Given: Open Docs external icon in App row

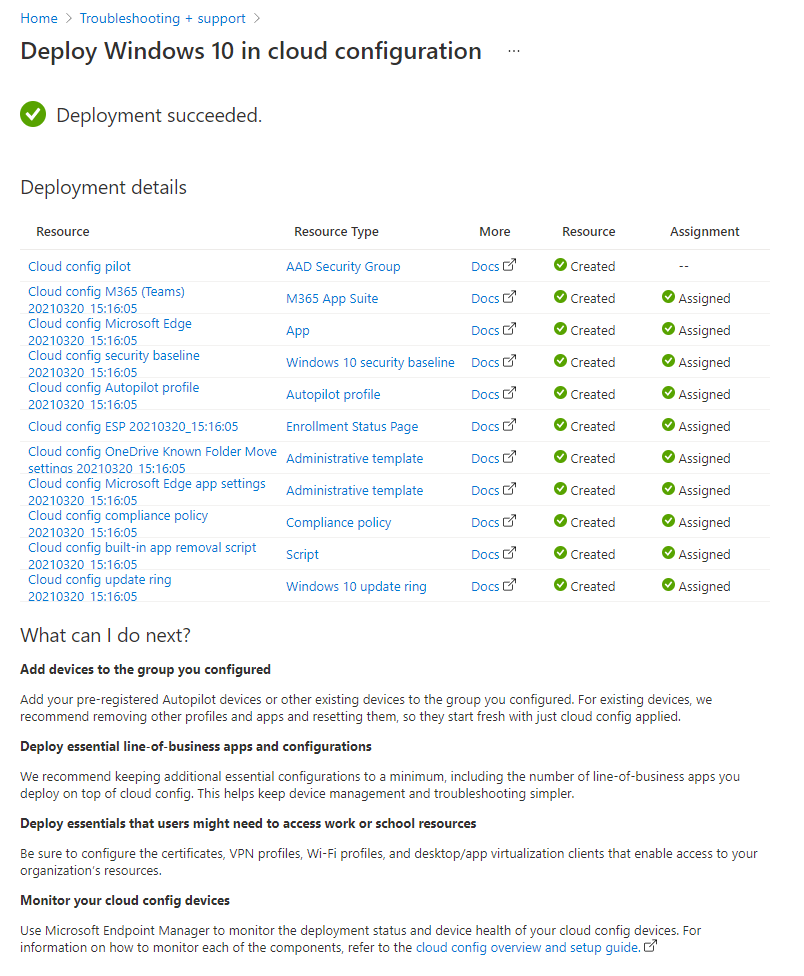Looking at the screenshot, I should [510, 329].
